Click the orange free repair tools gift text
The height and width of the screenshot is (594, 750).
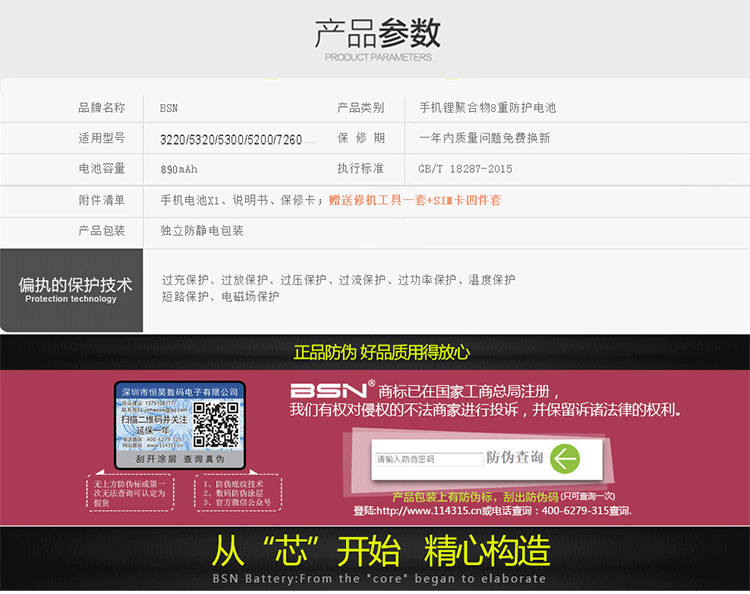tap(415, 200)
